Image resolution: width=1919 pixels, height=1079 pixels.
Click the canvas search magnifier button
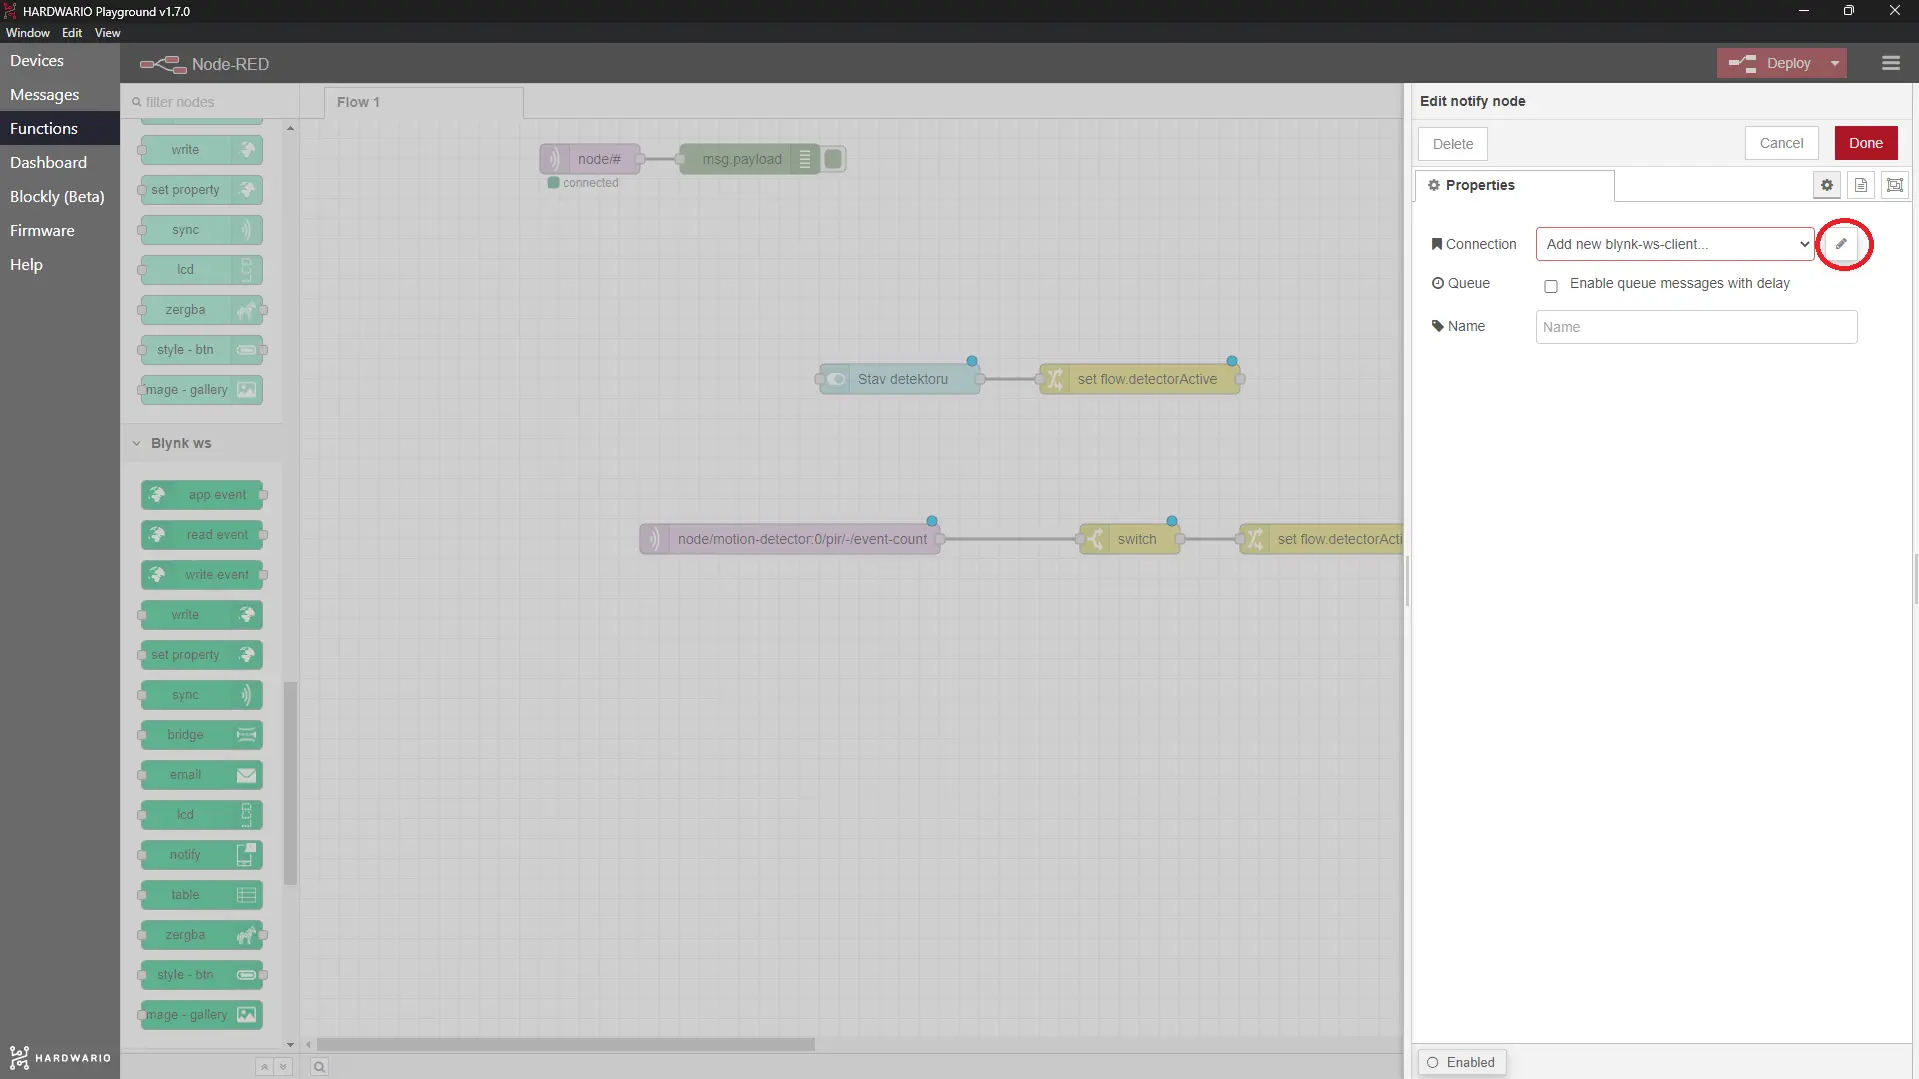[319, 1067]
